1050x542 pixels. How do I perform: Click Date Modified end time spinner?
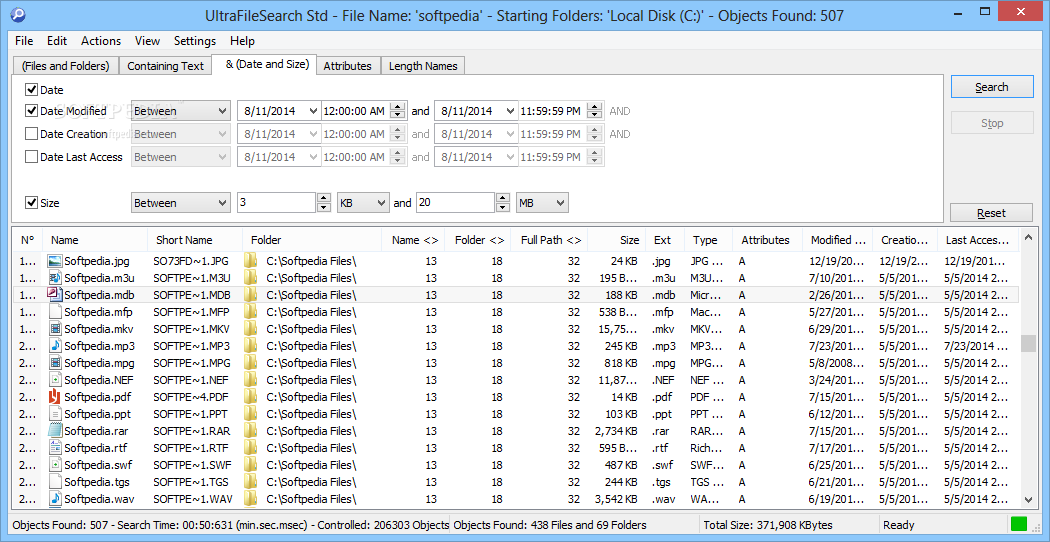click(x=593, y=111)
